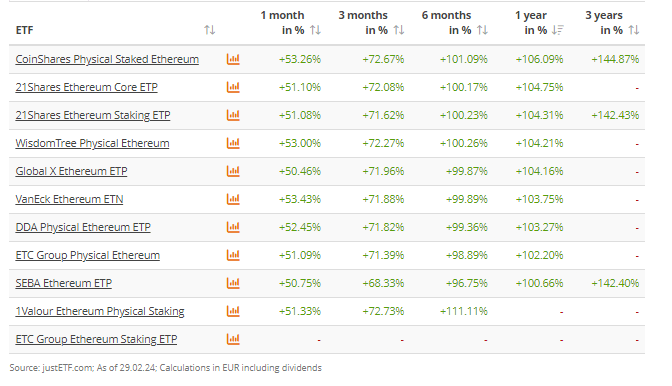672x386 pixels.
Task: Open ETC Group Physical Ethereum link
Action: (88, 255)
